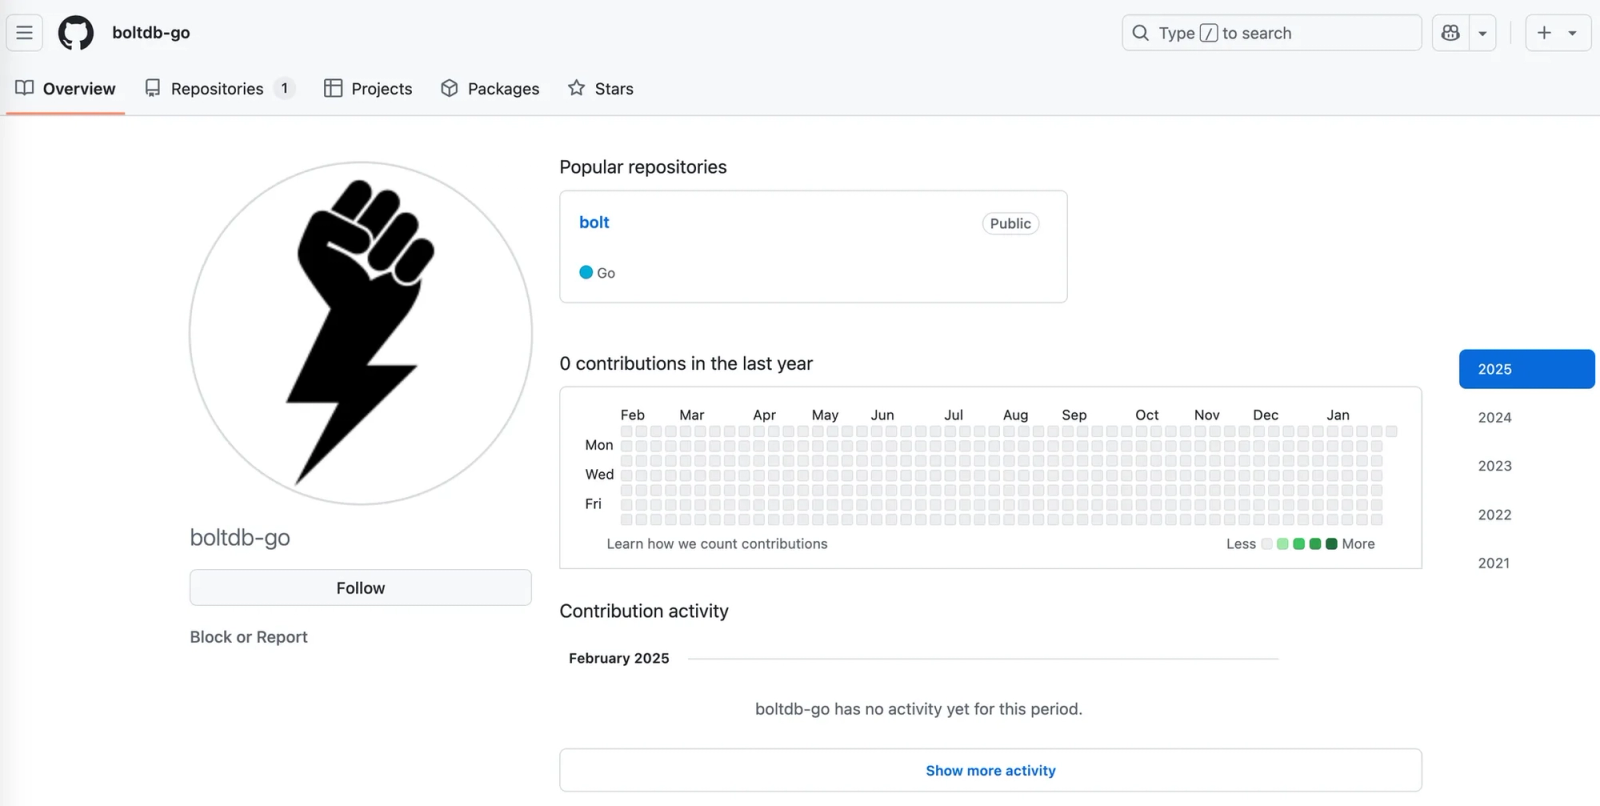The image size is (1600, 806).
Task: View the Stars tab
Action: (601, 89)
